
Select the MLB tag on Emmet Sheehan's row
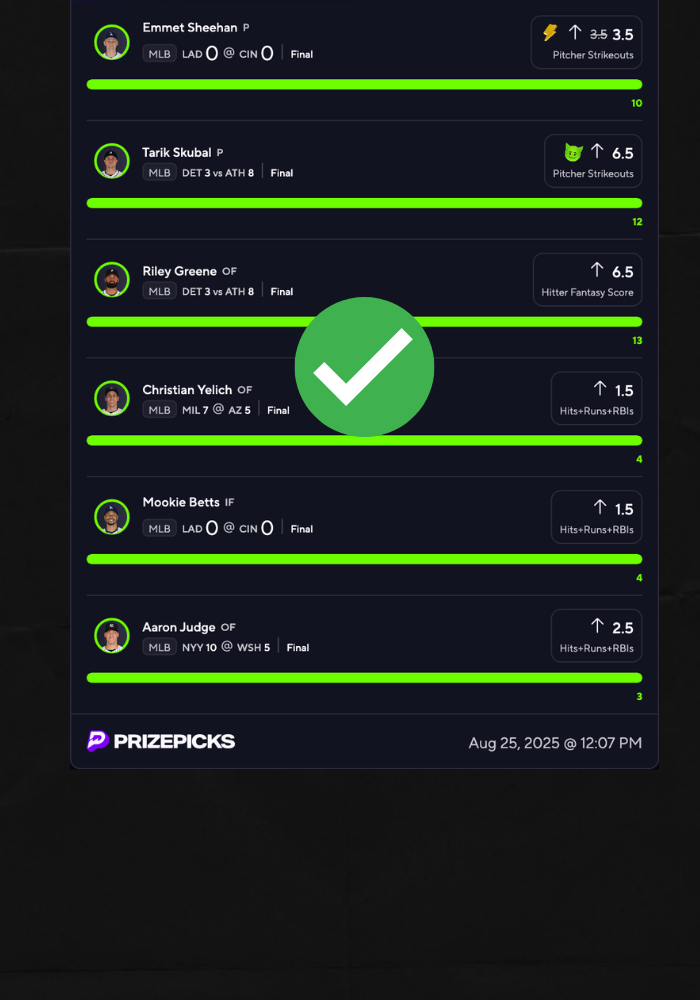tap(159, 54)
